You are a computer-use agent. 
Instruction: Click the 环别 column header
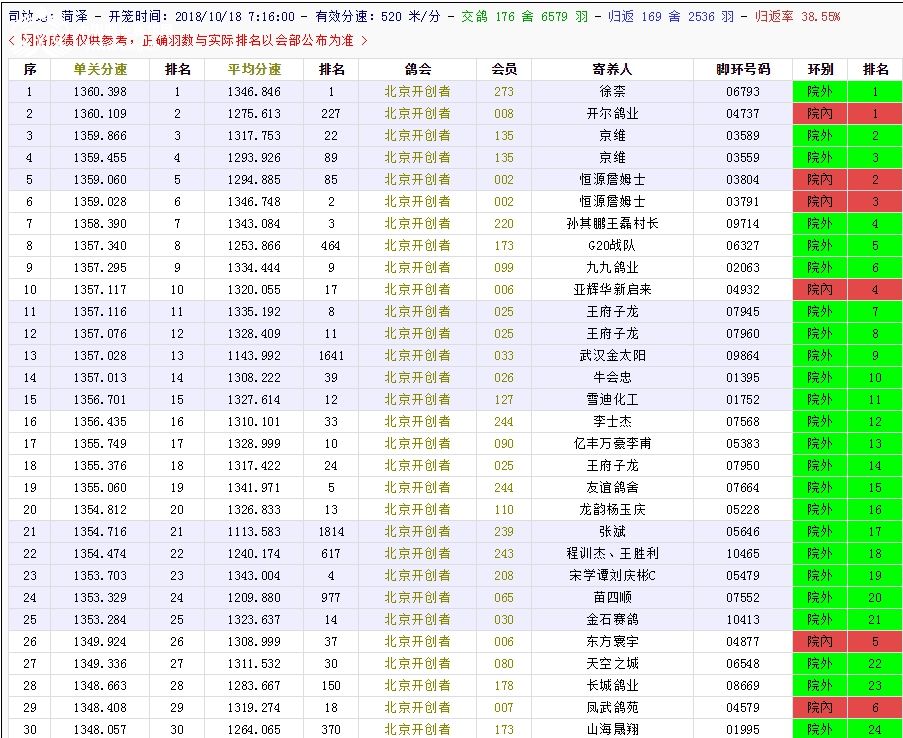[820, 70]
